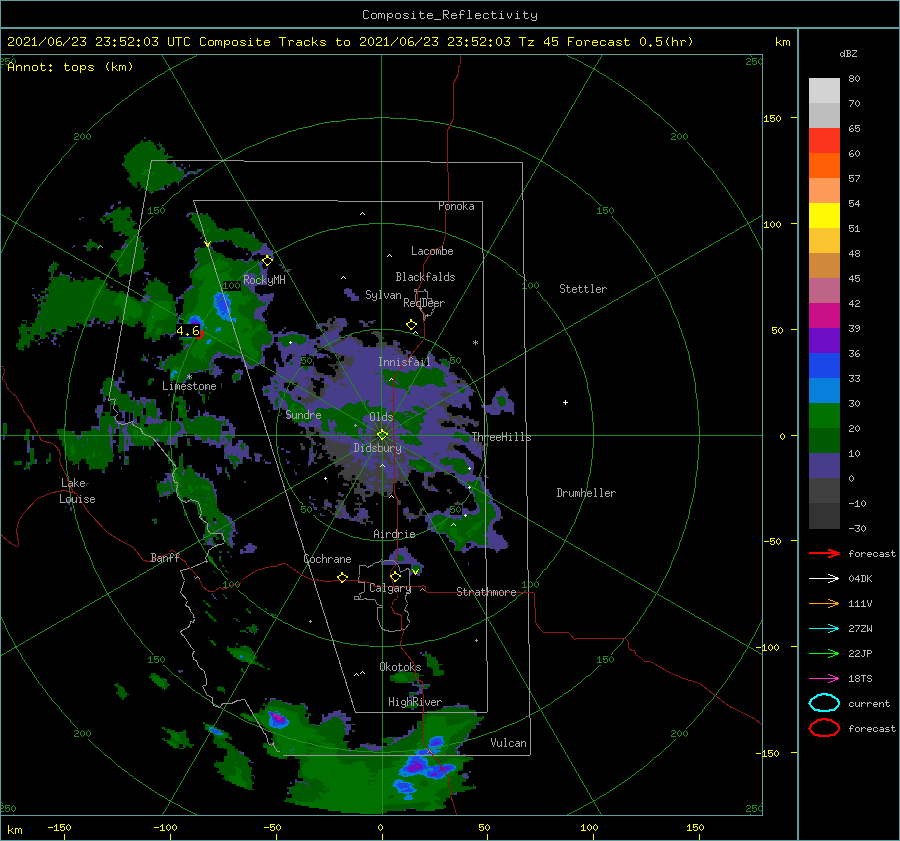Click the yellow diamond marker below RedDeer
The height and width of the screenshot is (841, 900).
point(411,325)
